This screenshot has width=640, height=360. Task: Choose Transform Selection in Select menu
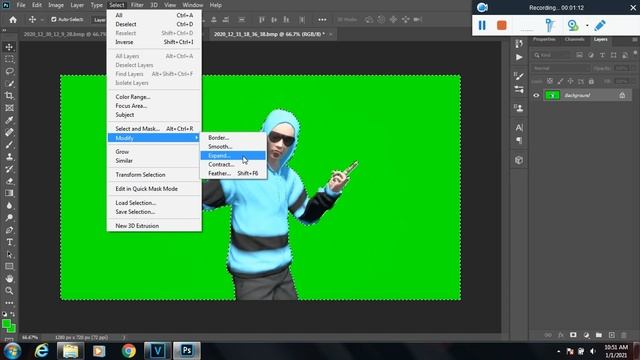click(x=154, y=175)
